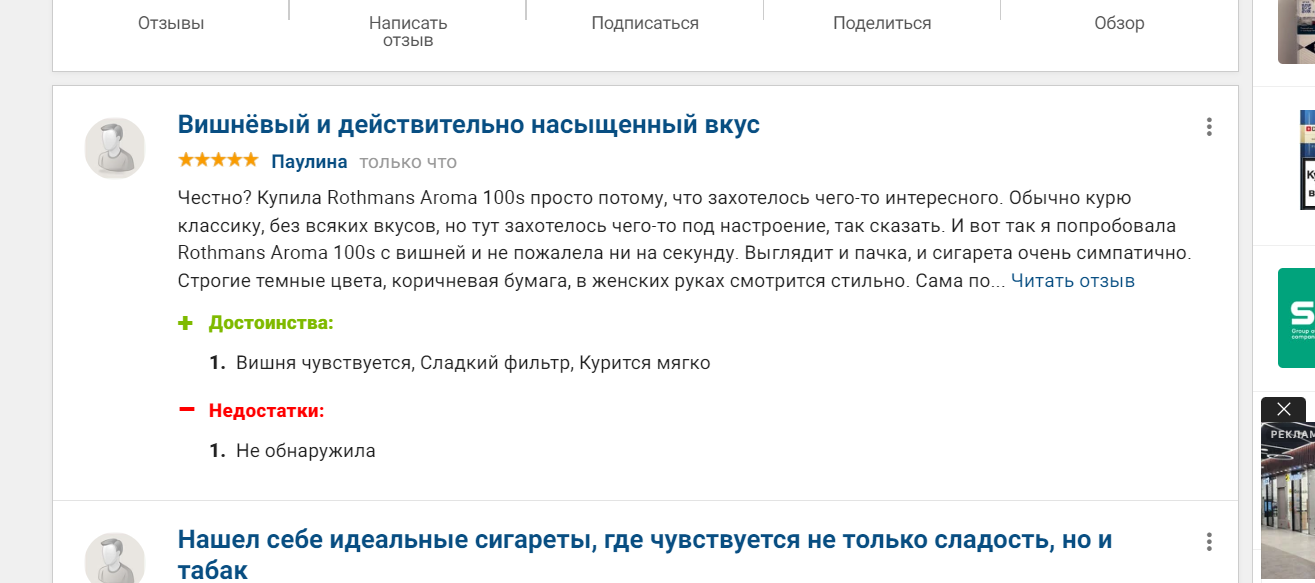Click five-star rating of Паулина's review
The height and width of the screenshot is (583, 1315).
(217, 160)
